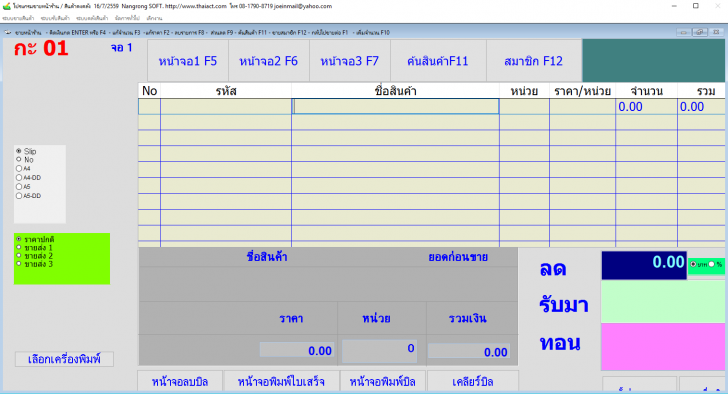
Task: Click the No column header
Action: point(149,91)
